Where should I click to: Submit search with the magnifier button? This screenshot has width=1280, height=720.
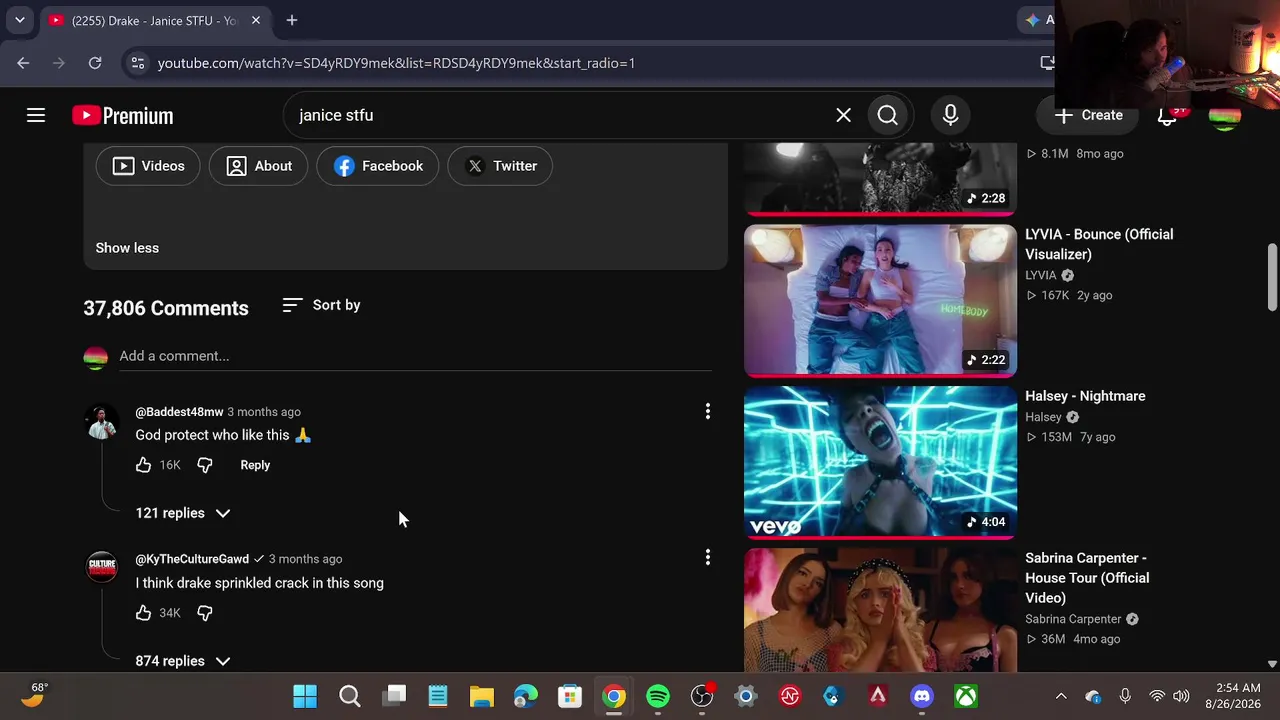(888, 115)
